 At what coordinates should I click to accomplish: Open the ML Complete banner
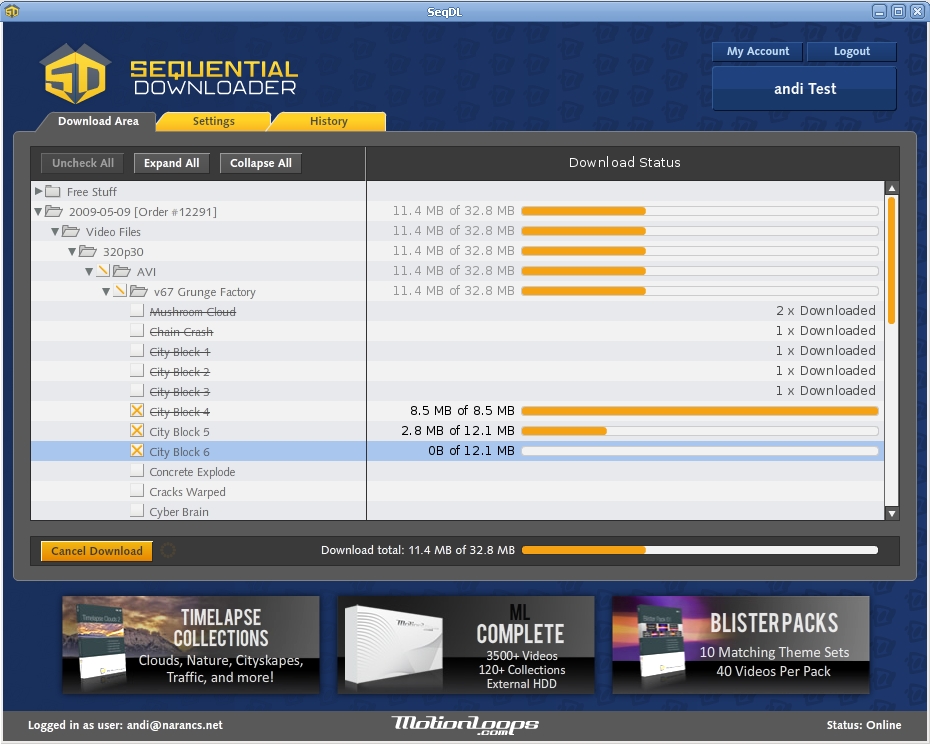pos(466,645)
